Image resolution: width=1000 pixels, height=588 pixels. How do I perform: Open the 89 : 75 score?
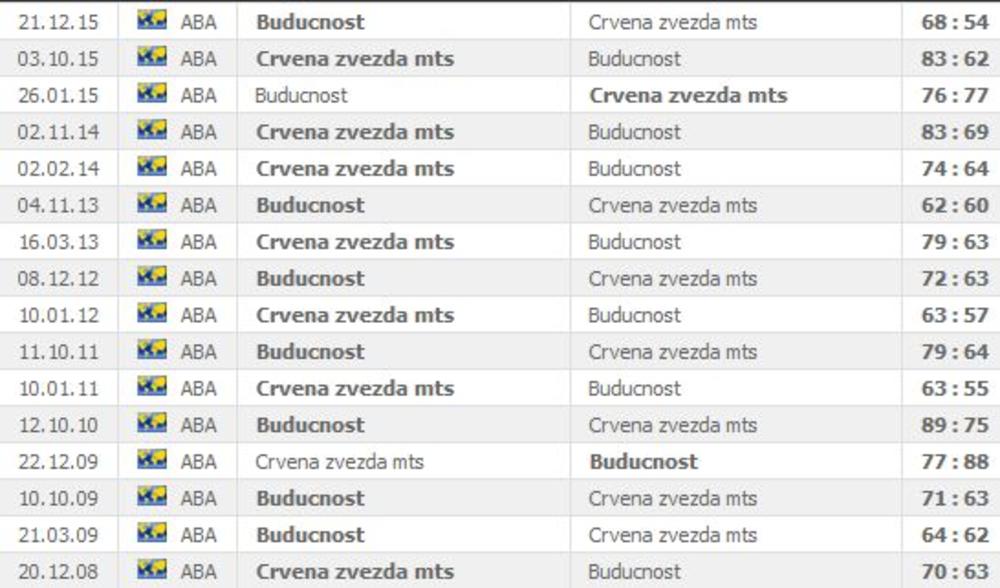(954, 425)
